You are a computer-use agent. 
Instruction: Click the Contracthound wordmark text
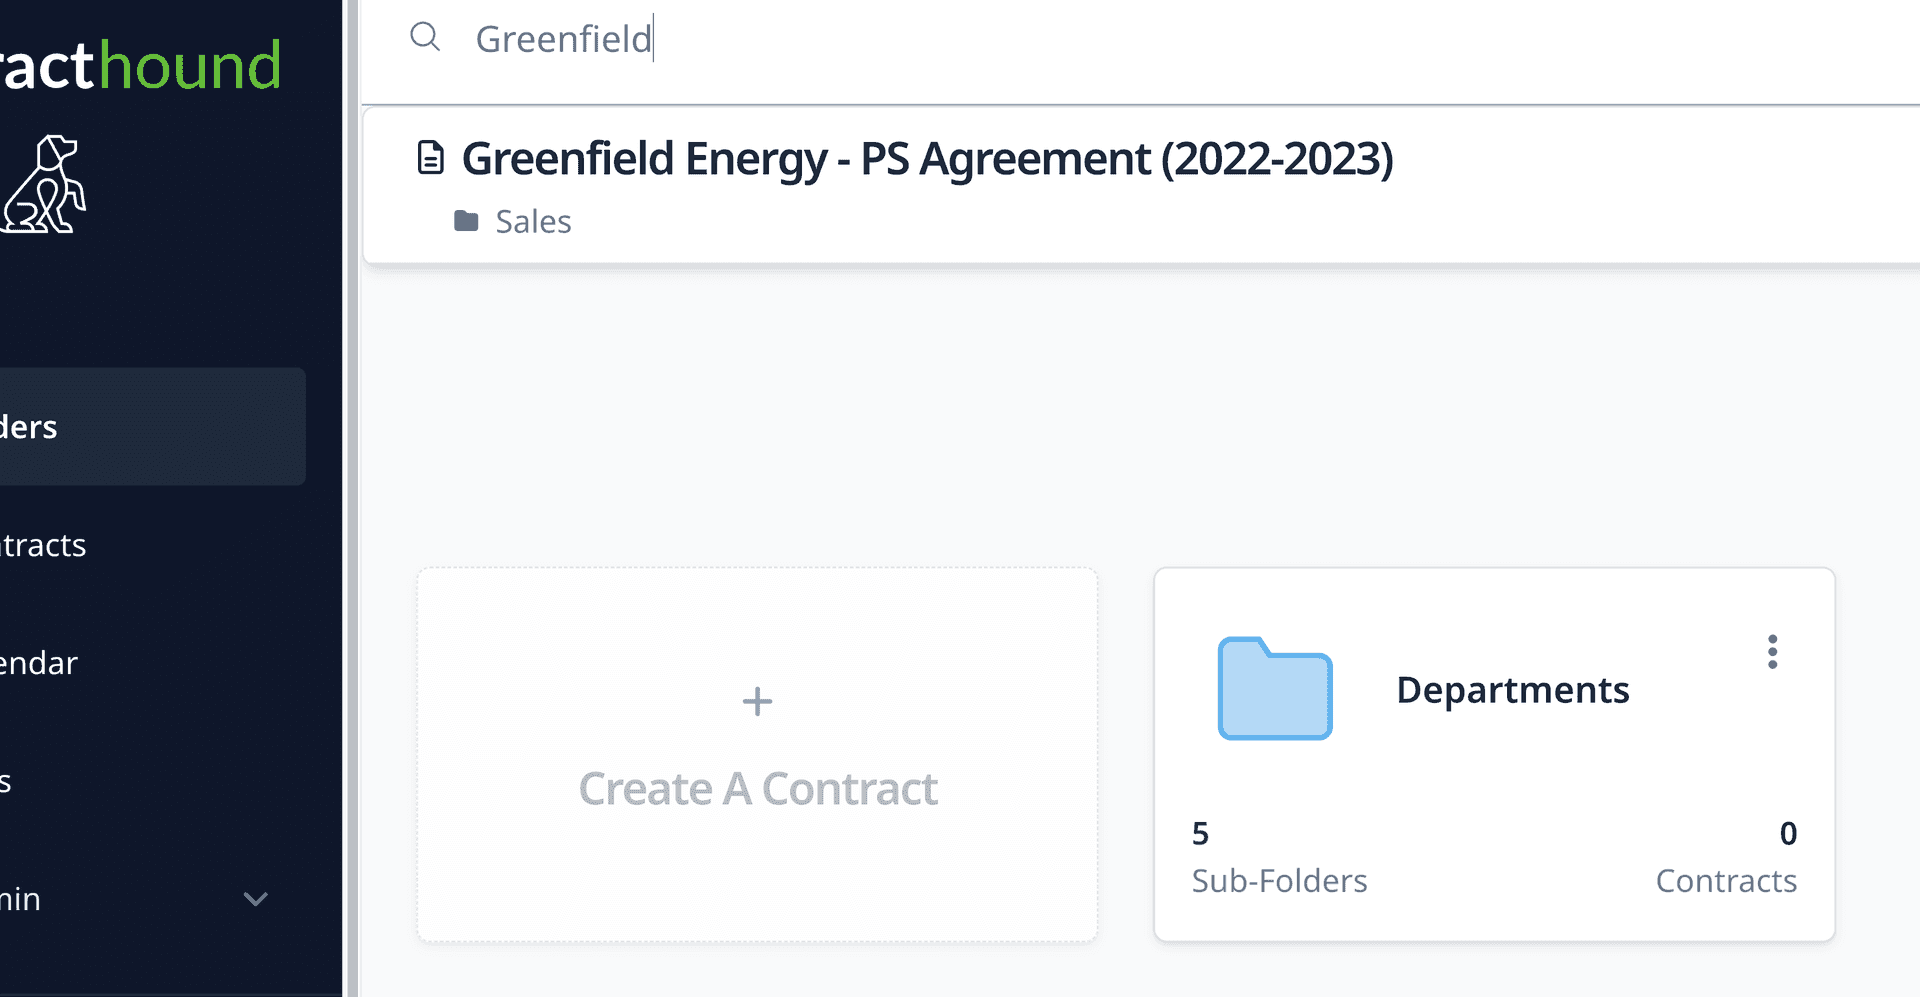(140, 66)
